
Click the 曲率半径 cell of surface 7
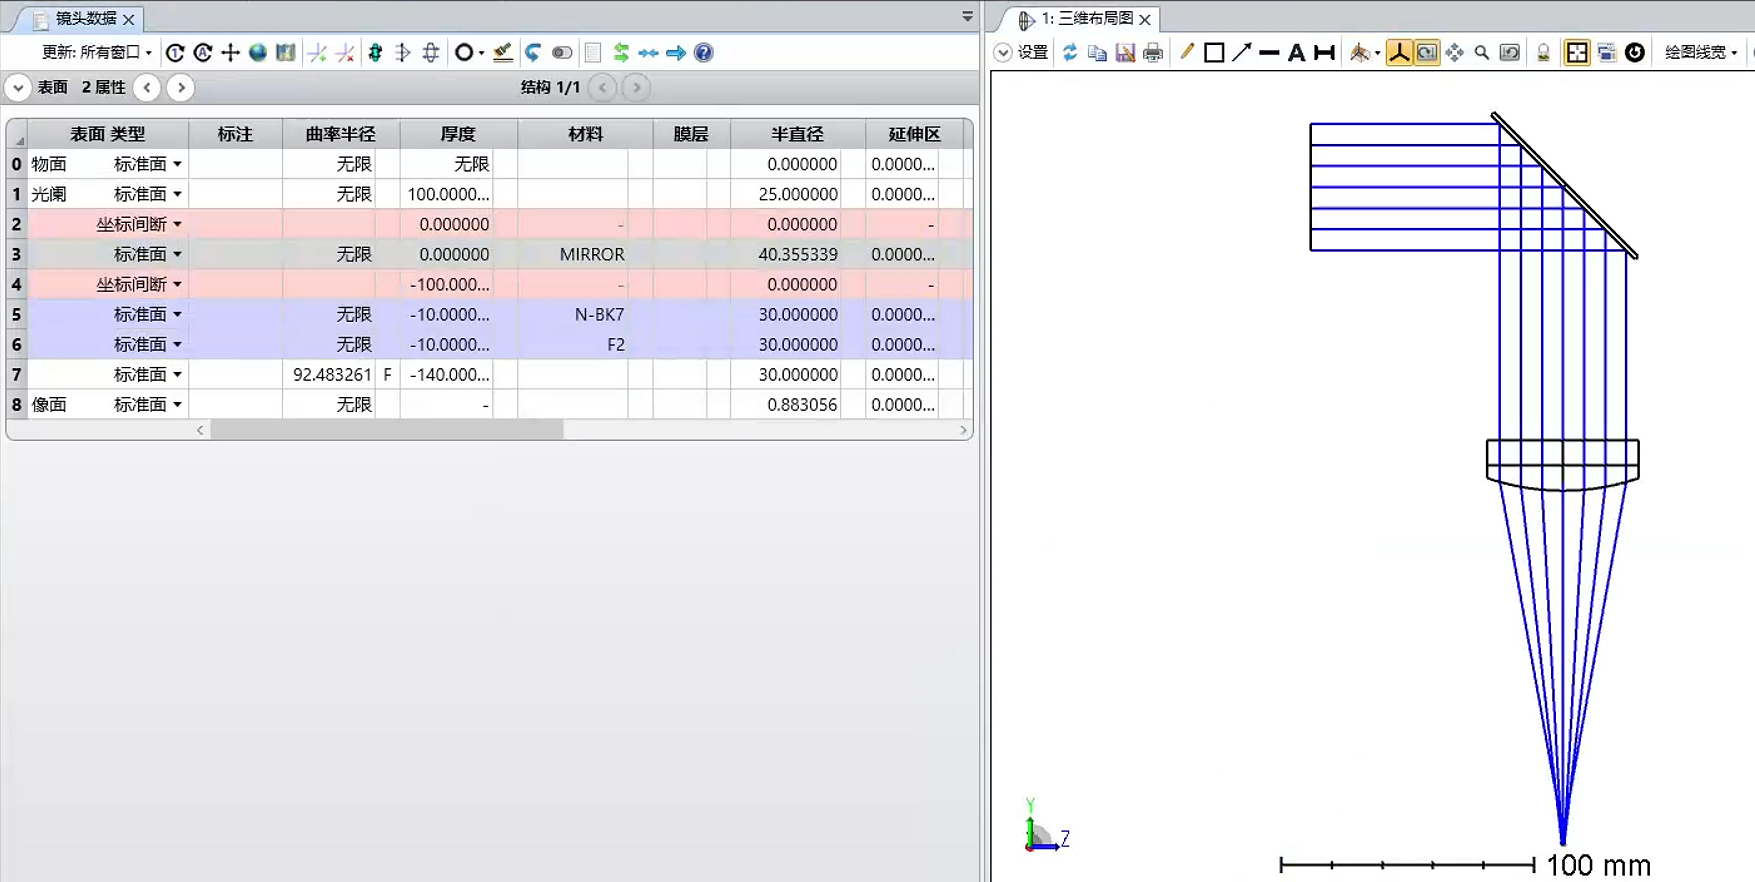[x=331, y=375]
